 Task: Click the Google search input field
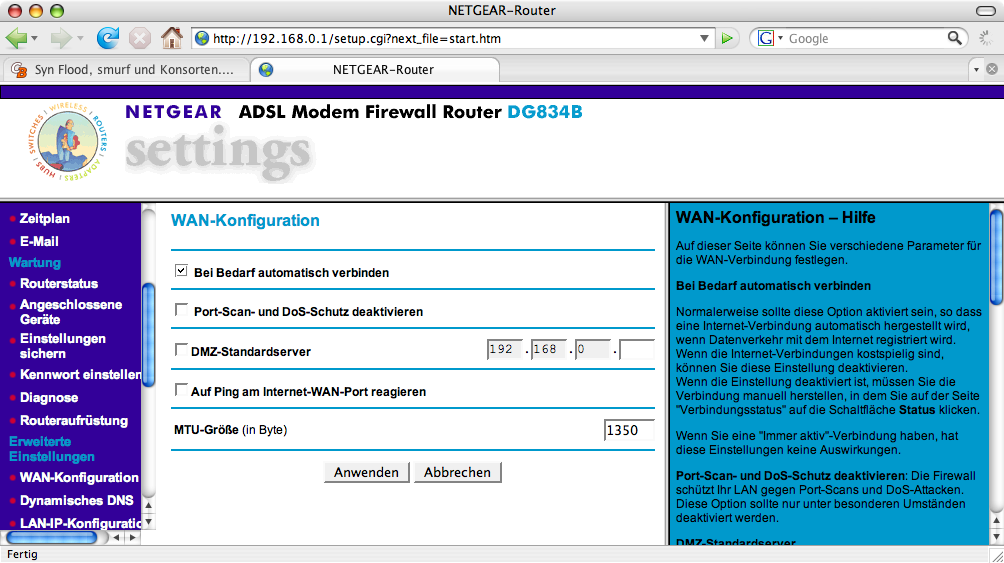pyautogui.click(x=864, y=38)
